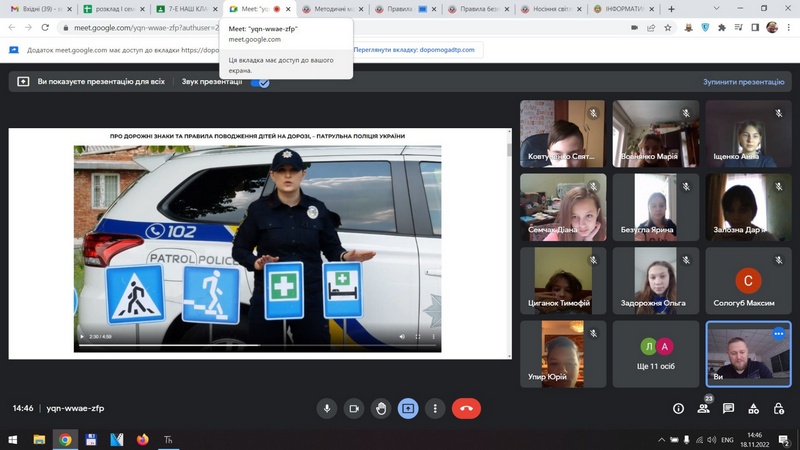Click the share page icon
Image resolution: width=800 pixels, height=450 pixels.
(651, 28)
